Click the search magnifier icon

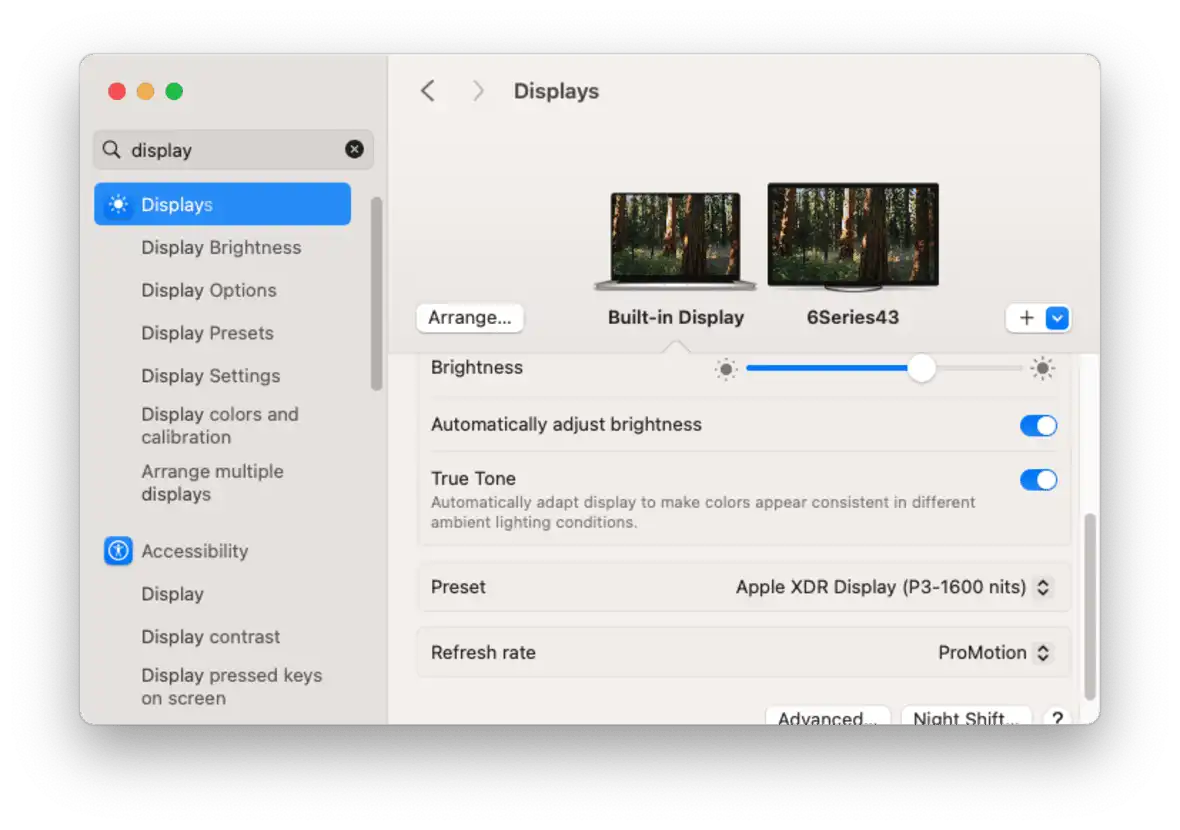point(111,150)
